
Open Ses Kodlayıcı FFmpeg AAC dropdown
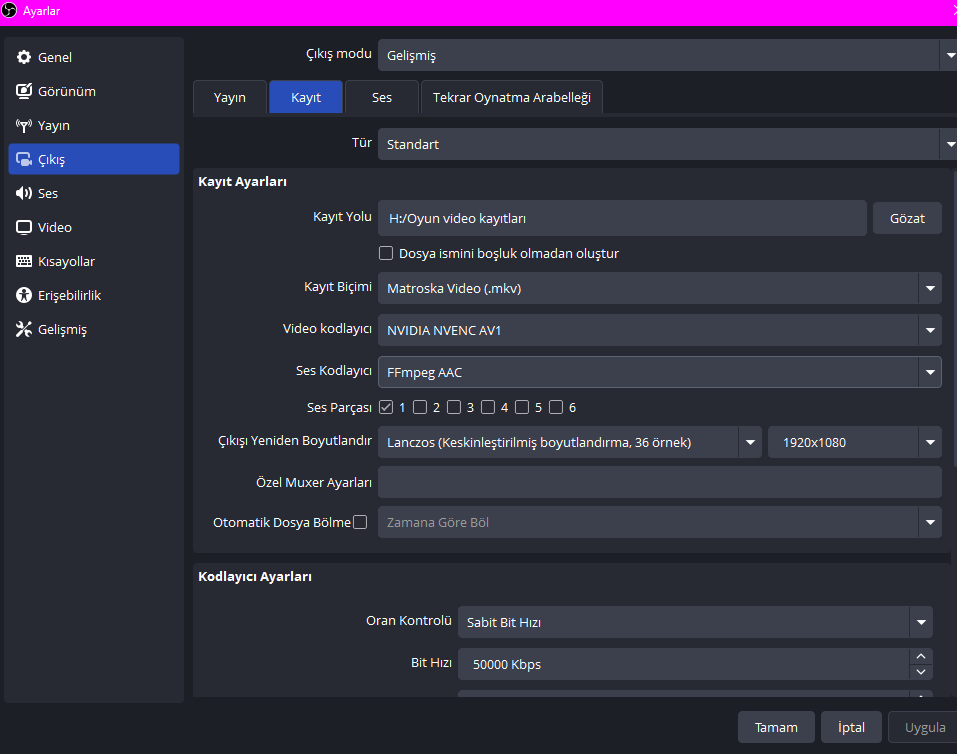660,372
